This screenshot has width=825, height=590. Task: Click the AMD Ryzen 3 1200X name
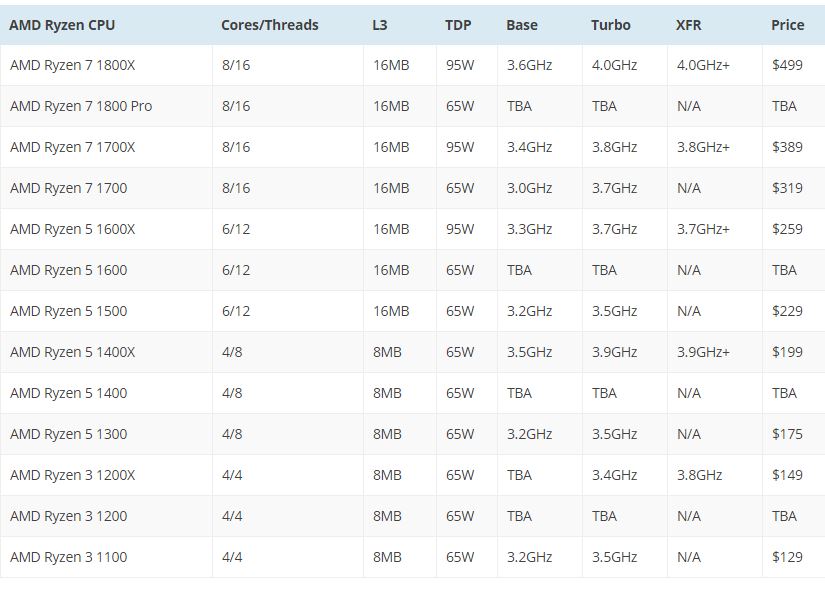72,475
